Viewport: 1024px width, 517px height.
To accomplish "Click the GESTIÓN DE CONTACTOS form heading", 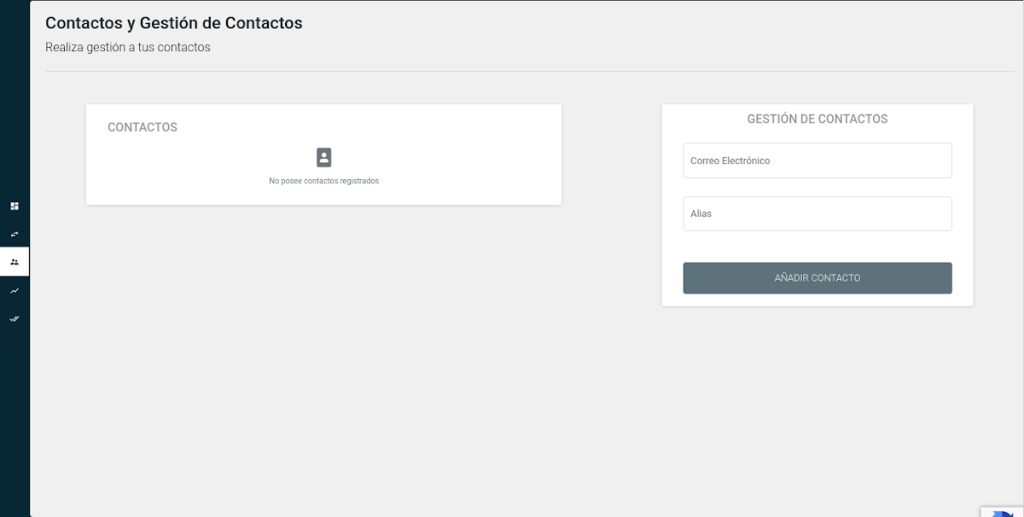I will tap(817, 119).
